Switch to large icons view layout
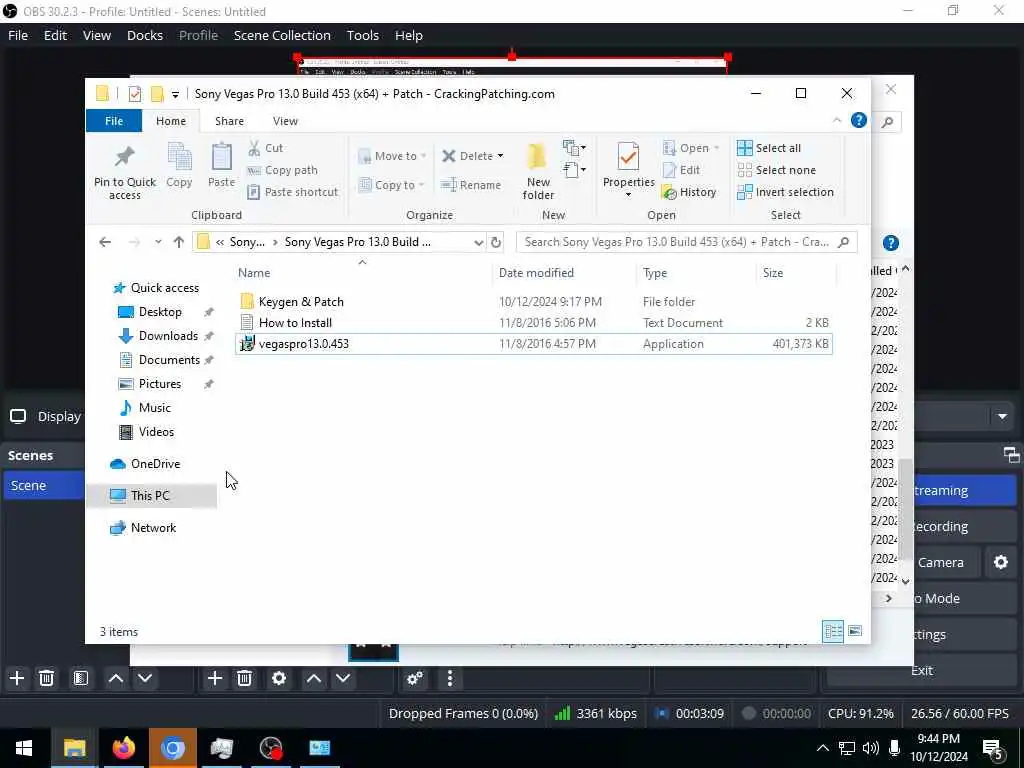The image size is (1024, 768). pyautogui.click(x=854, y=631)
